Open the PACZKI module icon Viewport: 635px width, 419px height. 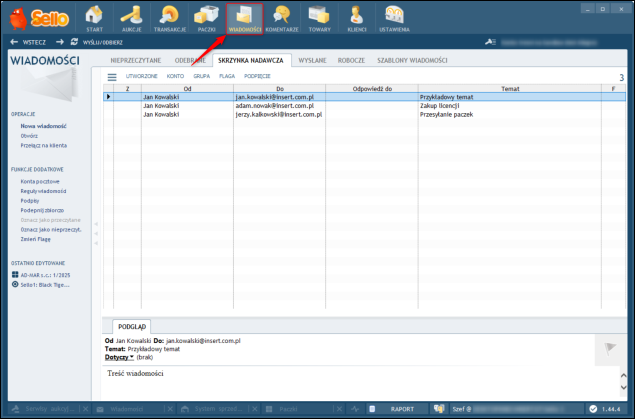tap(207, 19)
